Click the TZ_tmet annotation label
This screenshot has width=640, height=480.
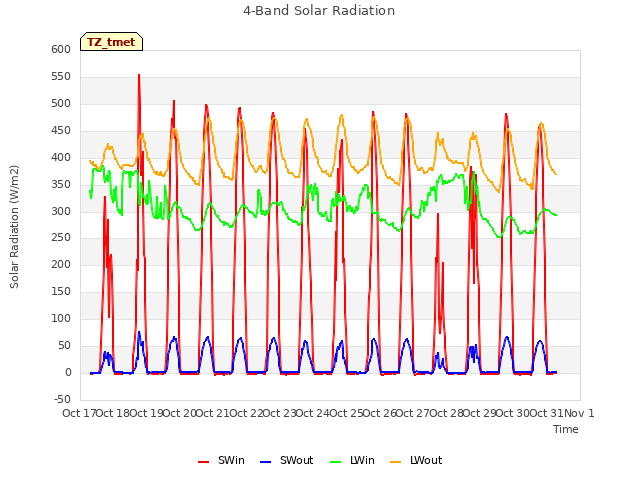pyautogui.click(x=111, y=42)
